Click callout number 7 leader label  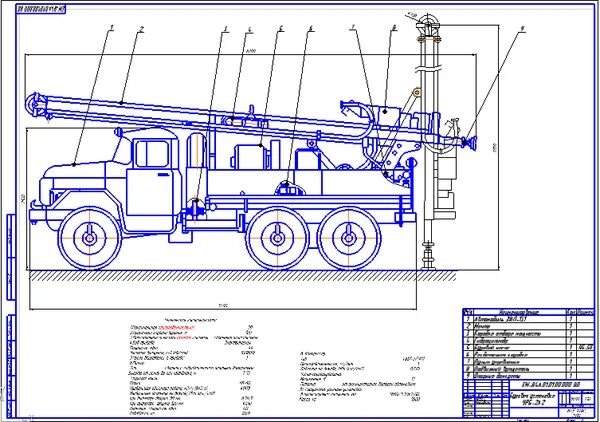click(354, 28)
